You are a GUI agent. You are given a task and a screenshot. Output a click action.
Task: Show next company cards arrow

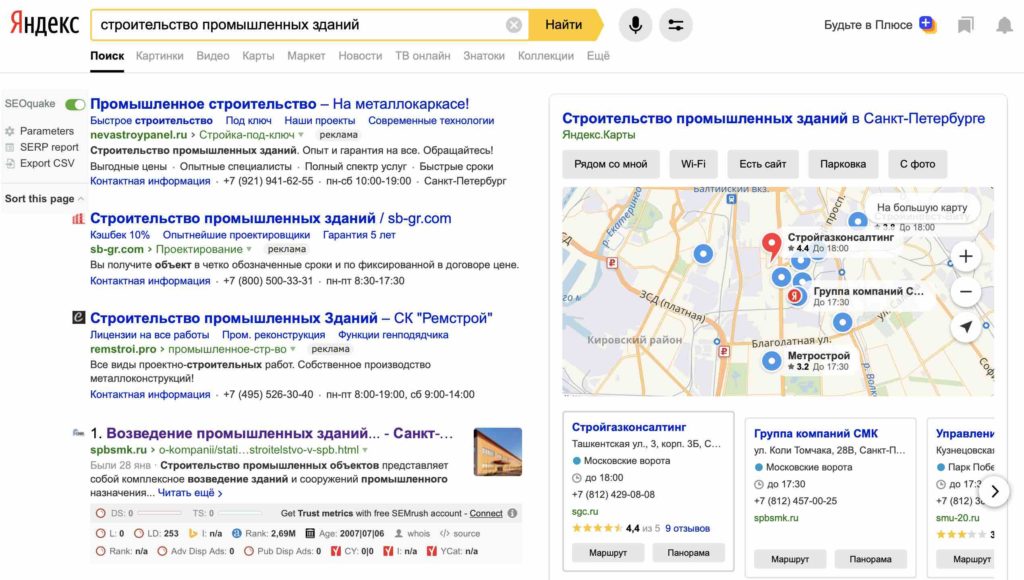pos(995,491)
